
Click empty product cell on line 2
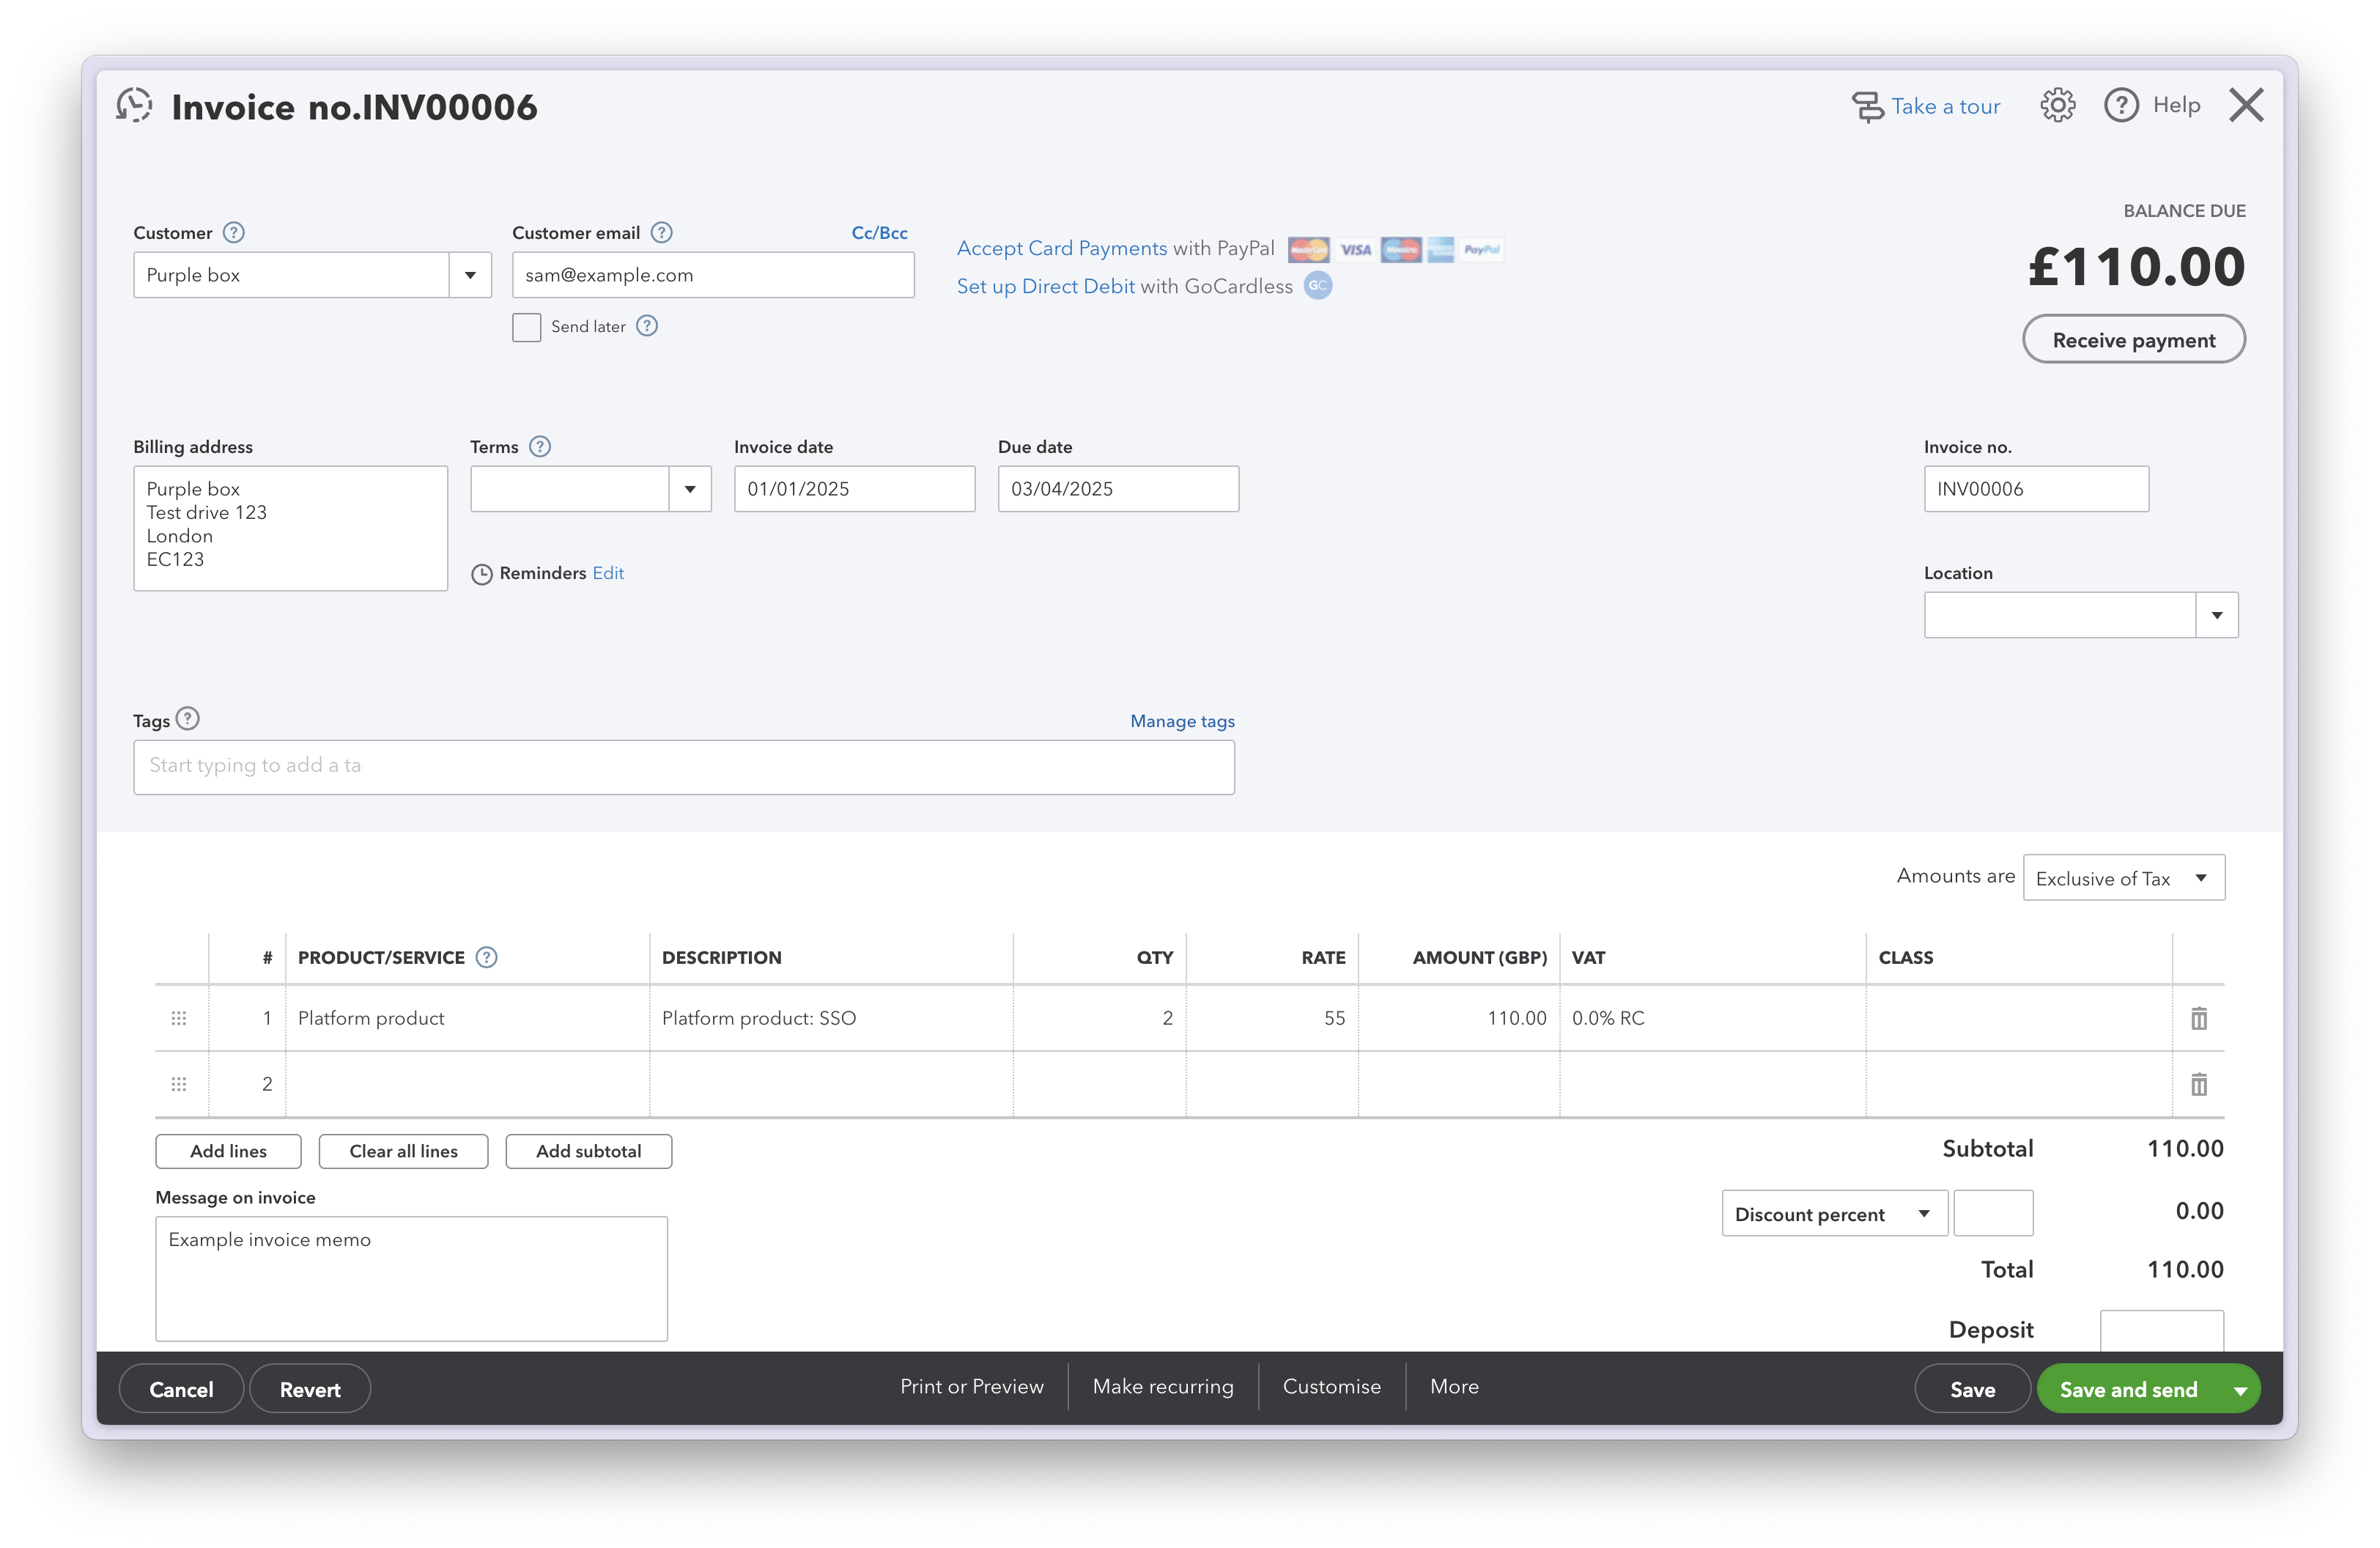click(x=467, y=1084)
